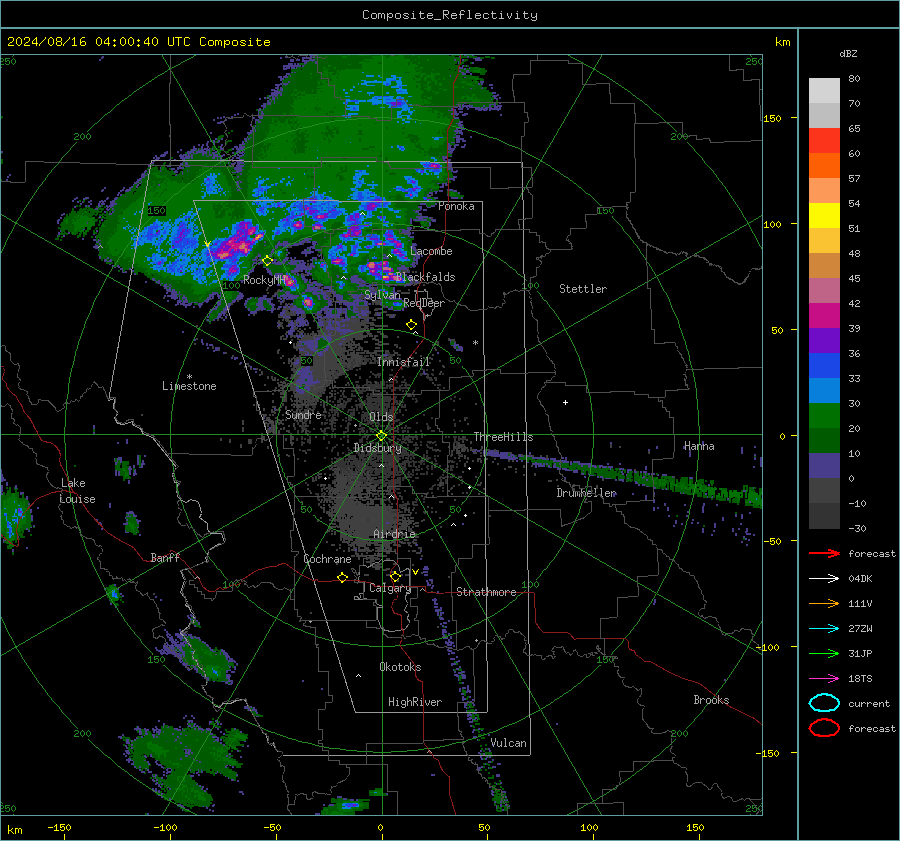Click the green 31JP arrow icon
The height and width of the screenshot is (841, 900).
tap(824, 653)
